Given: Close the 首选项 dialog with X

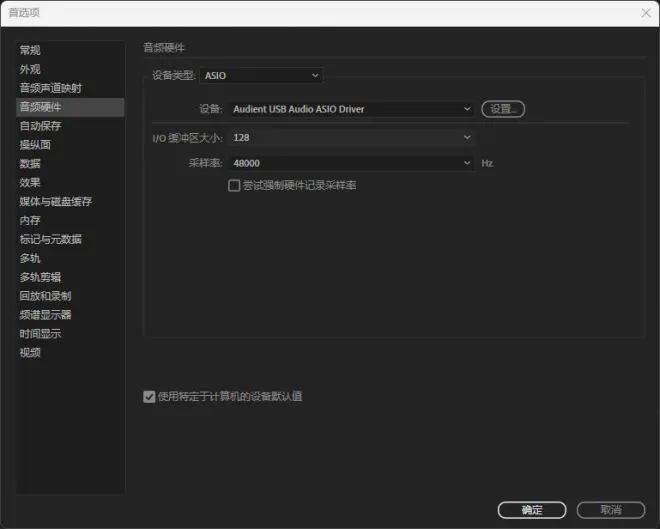Looking at the screenshot, I should pos(646,13).
